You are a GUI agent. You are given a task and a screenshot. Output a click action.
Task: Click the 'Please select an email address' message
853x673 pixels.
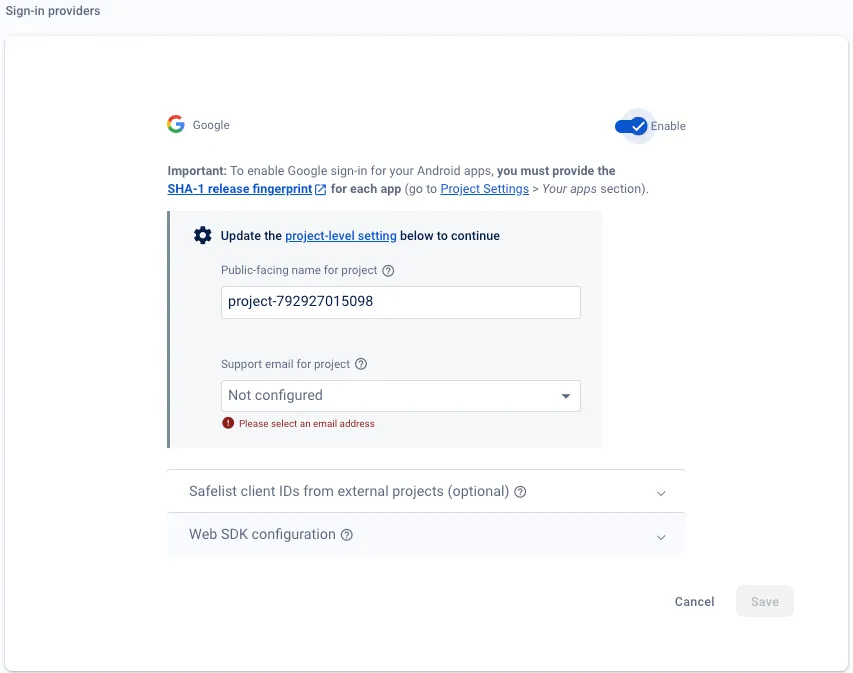pyautogui.click(x=307, y=423)
